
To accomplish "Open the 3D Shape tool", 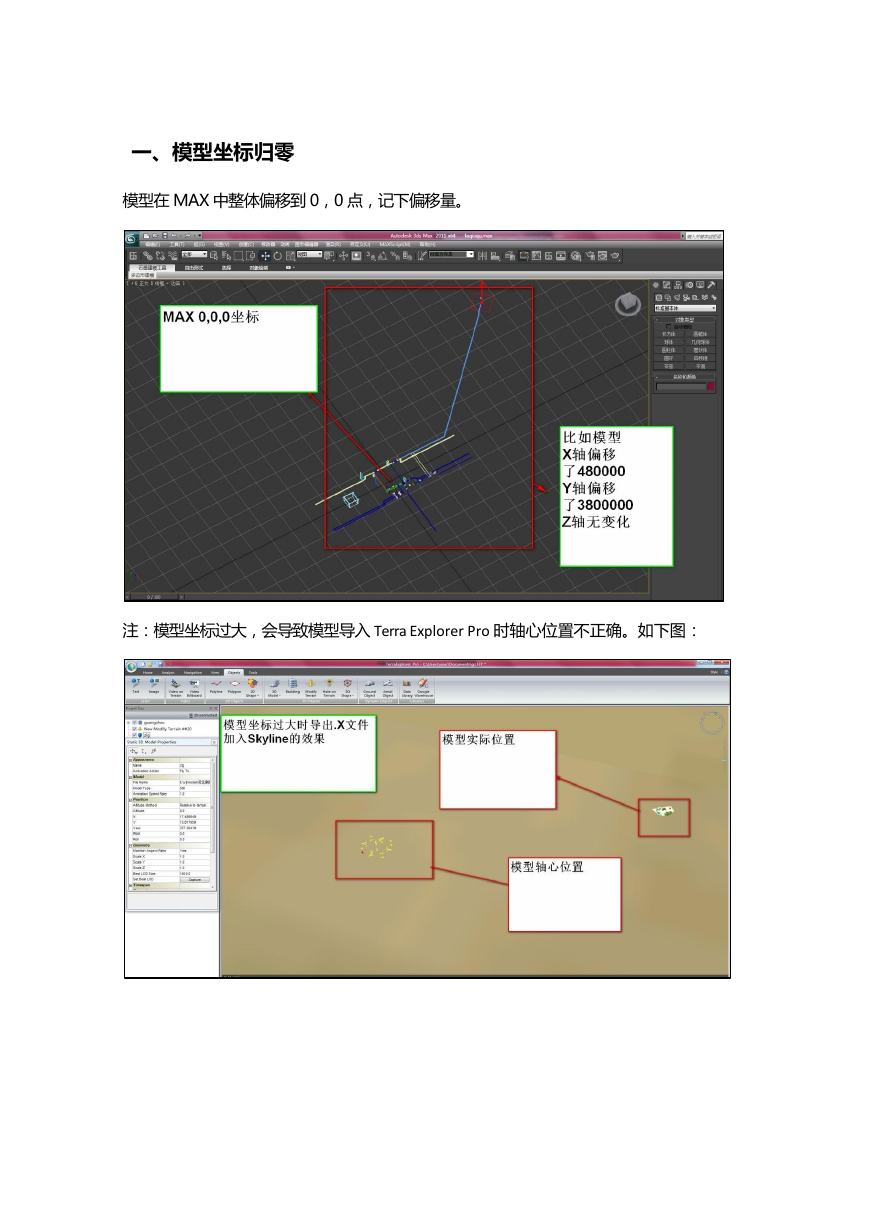I will pos(347,688).
